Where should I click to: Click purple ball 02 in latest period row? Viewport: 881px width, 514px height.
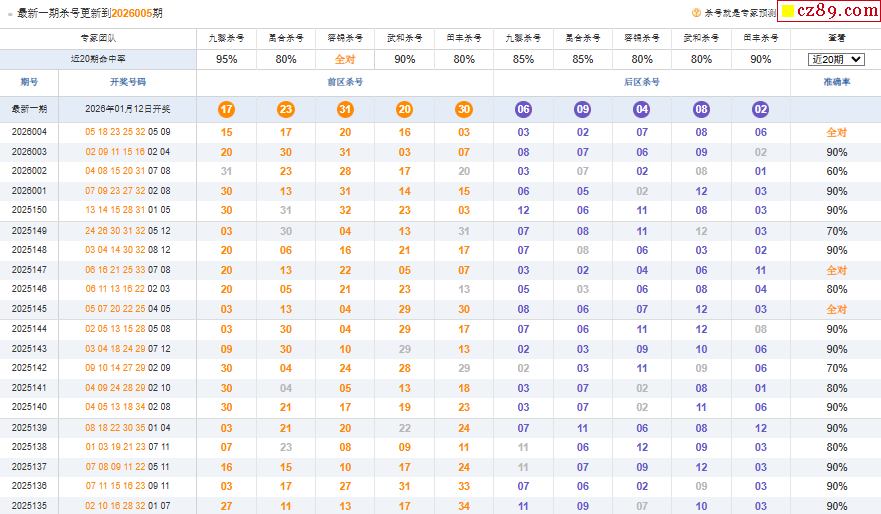pyautogui.click(x=760, y=110)
